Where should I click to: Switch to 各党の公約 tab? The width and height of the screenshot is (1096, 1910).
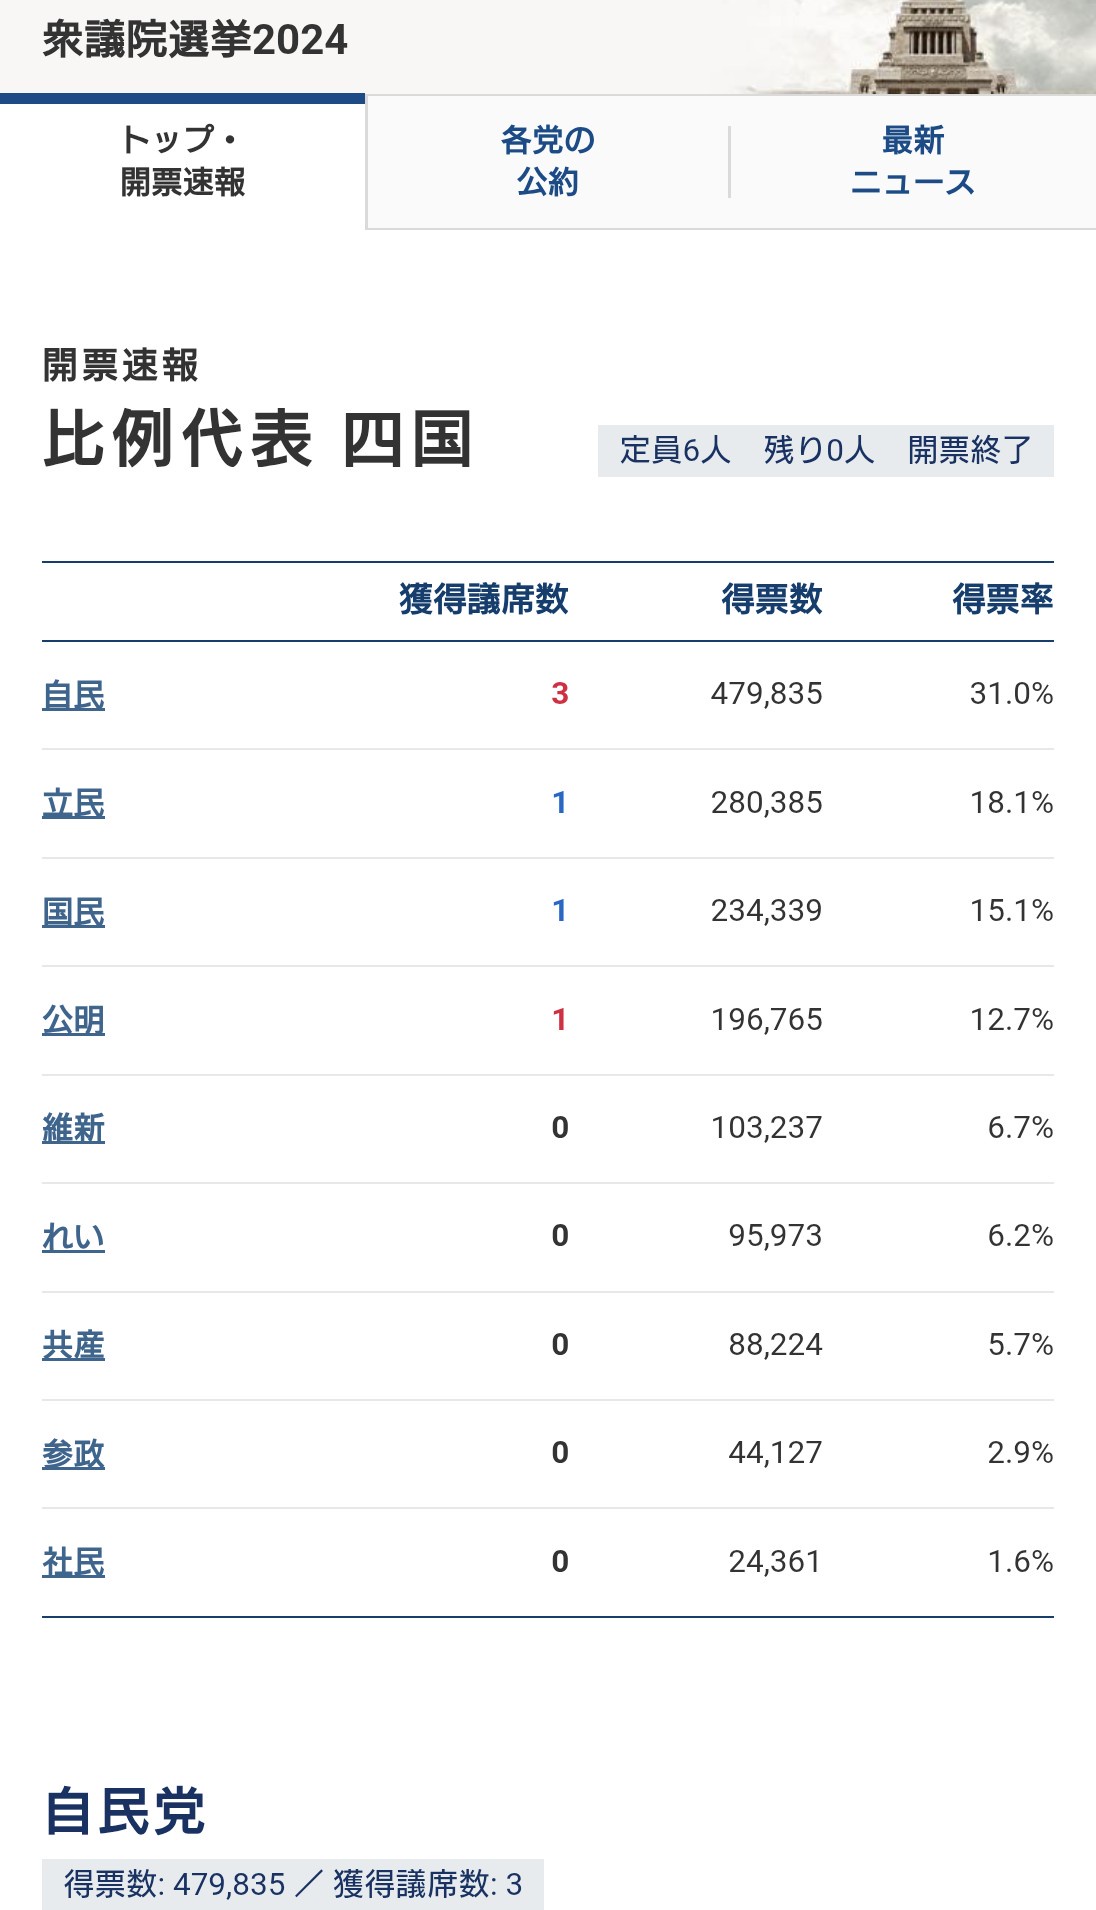548,161
